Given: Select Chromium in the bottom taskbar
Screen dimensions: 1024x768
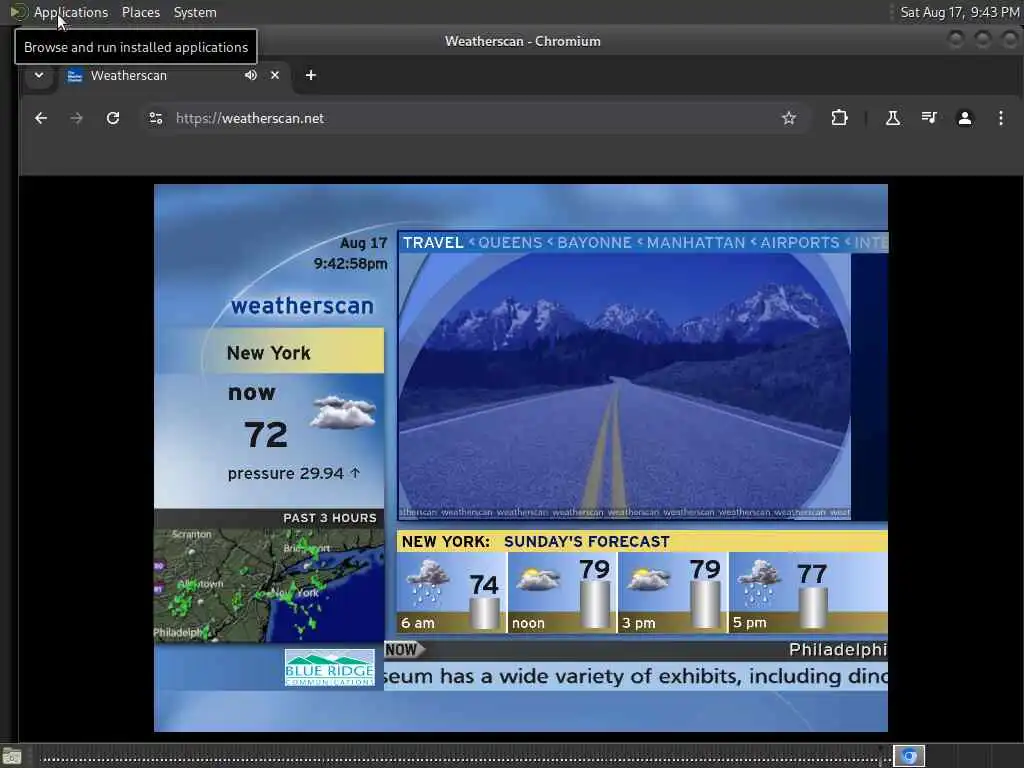Looking at the screenshot, I should tap(909, 757).
